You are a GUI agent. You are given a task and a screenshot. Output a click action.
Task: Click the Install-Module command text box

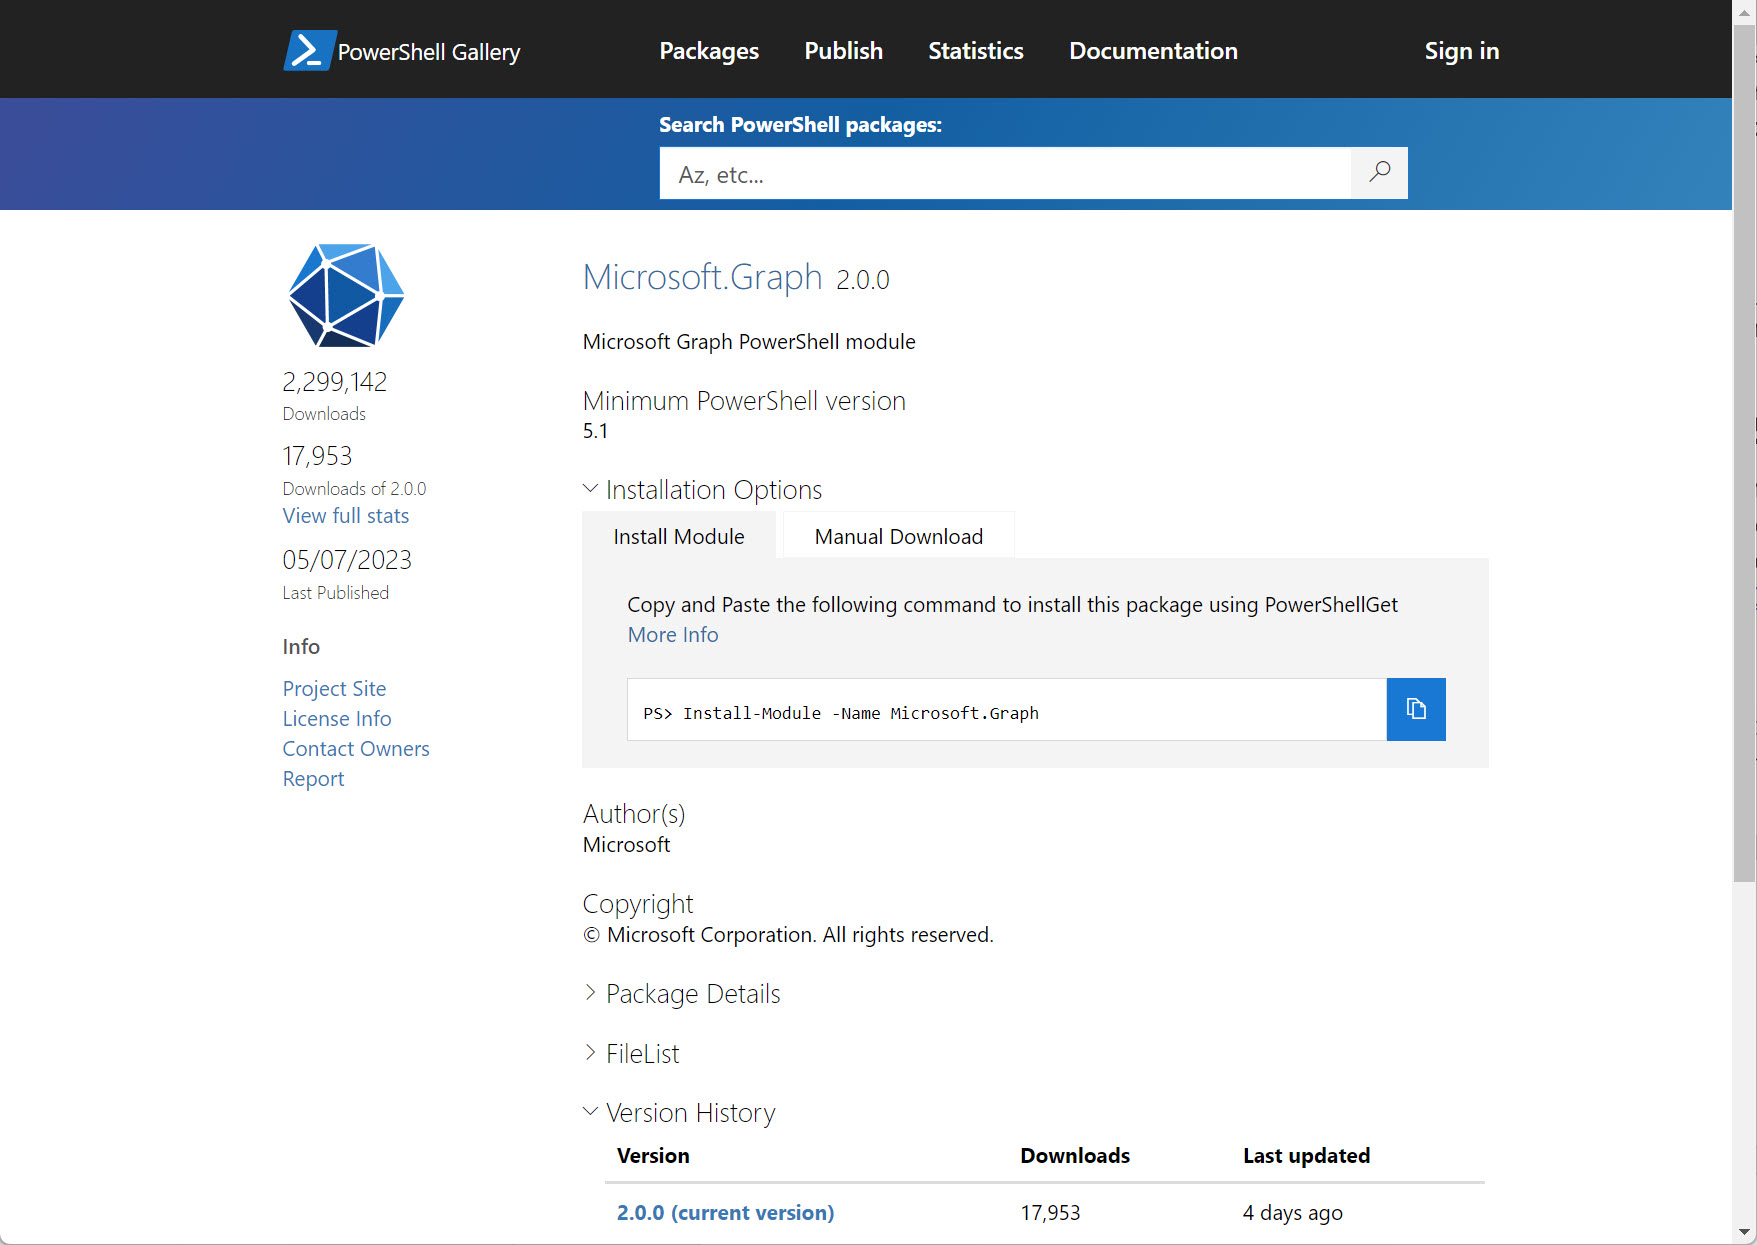[1006, 710]
